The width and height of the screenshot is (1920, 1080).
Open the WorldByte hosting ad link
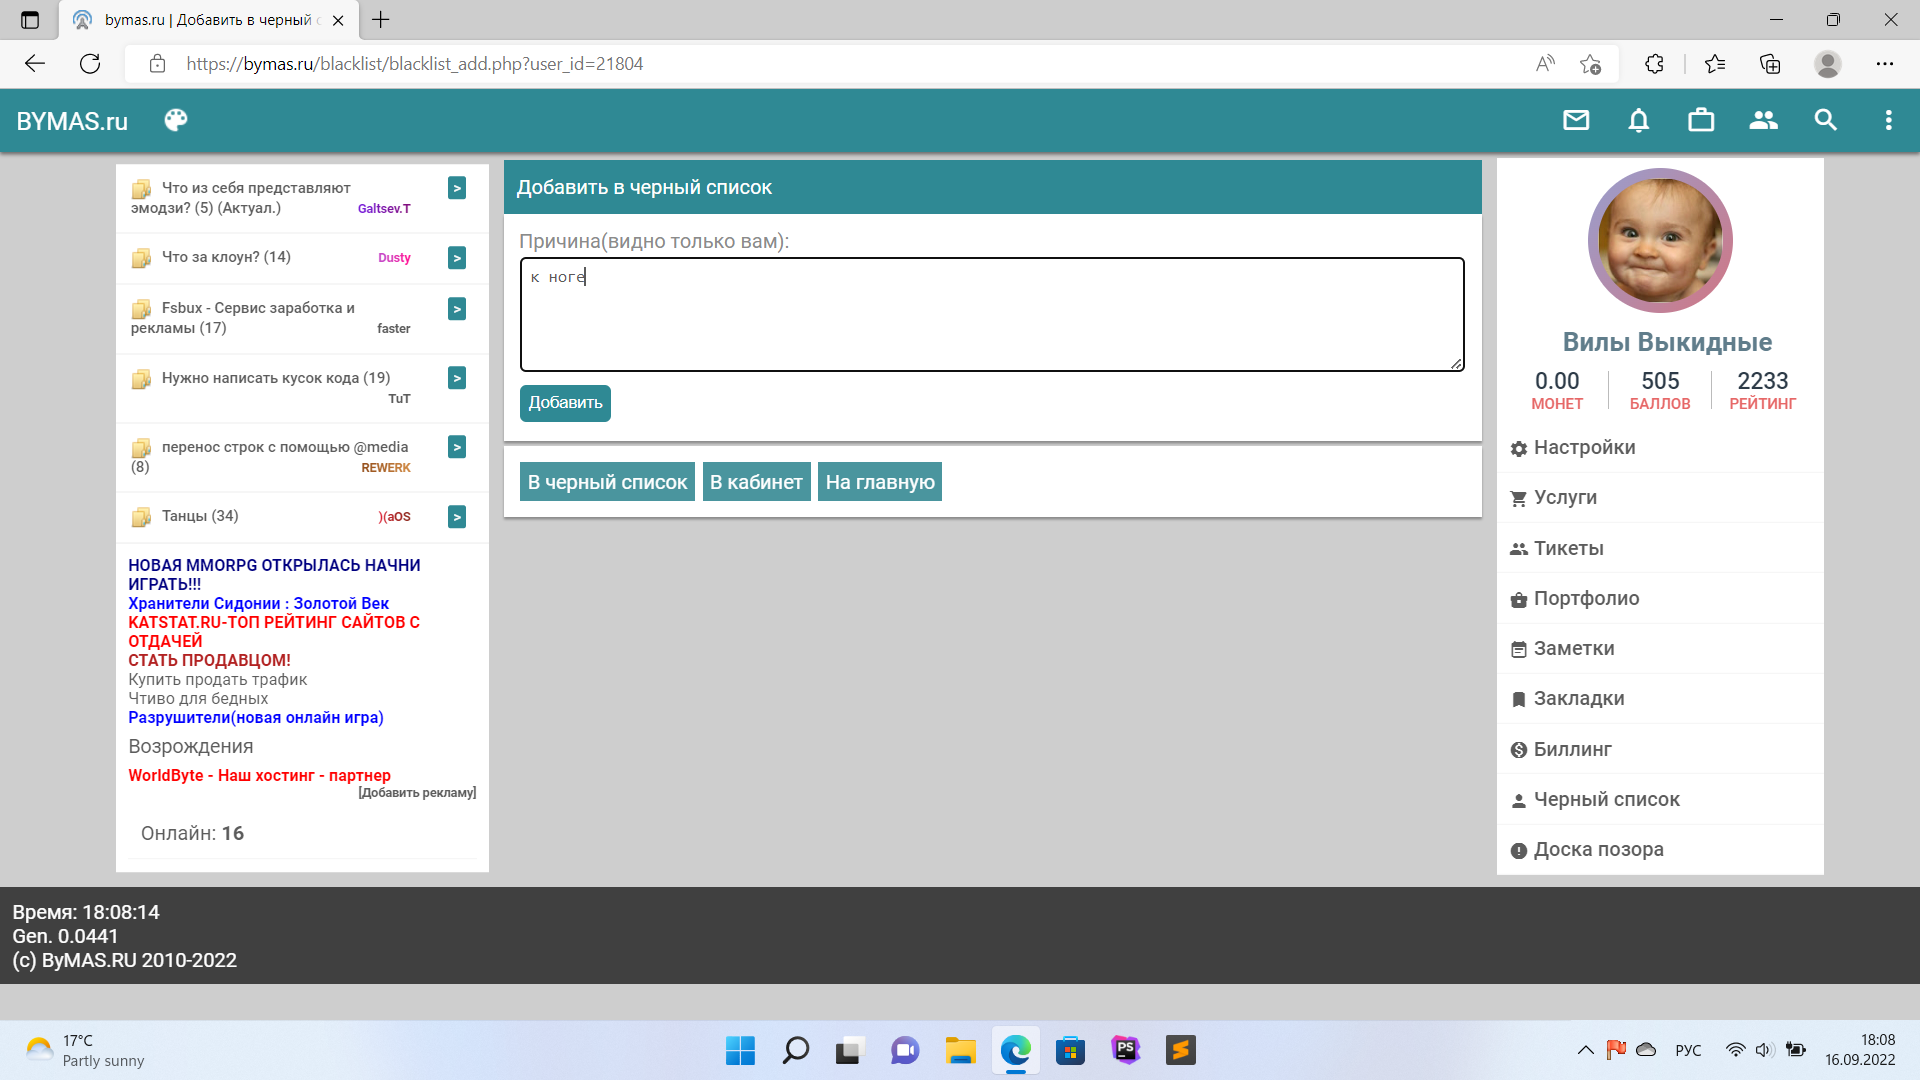tap(259, 775)
